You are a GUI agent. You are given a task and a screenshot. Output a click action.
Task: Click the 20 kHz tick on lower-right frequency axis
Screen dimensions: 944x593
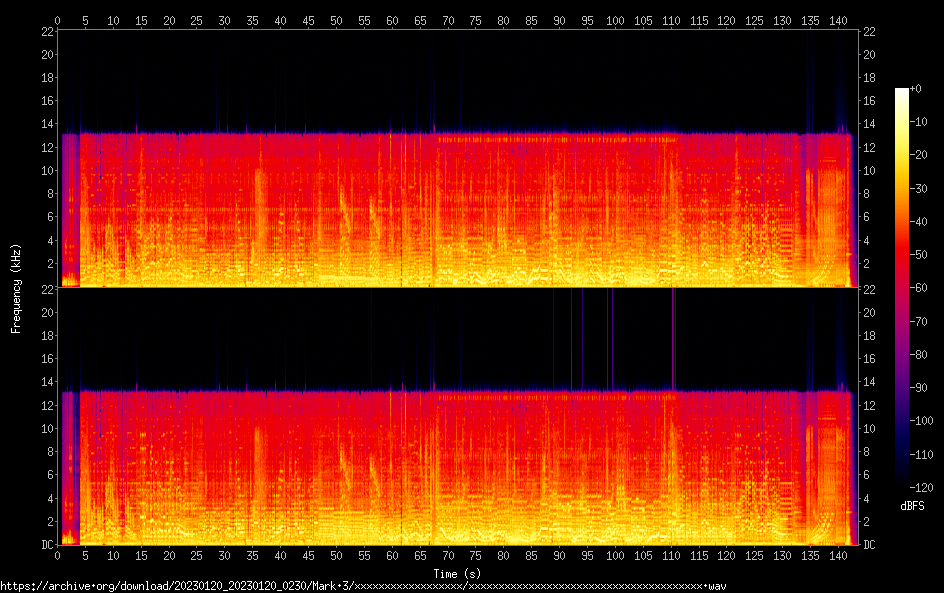(x=869, y=312)
